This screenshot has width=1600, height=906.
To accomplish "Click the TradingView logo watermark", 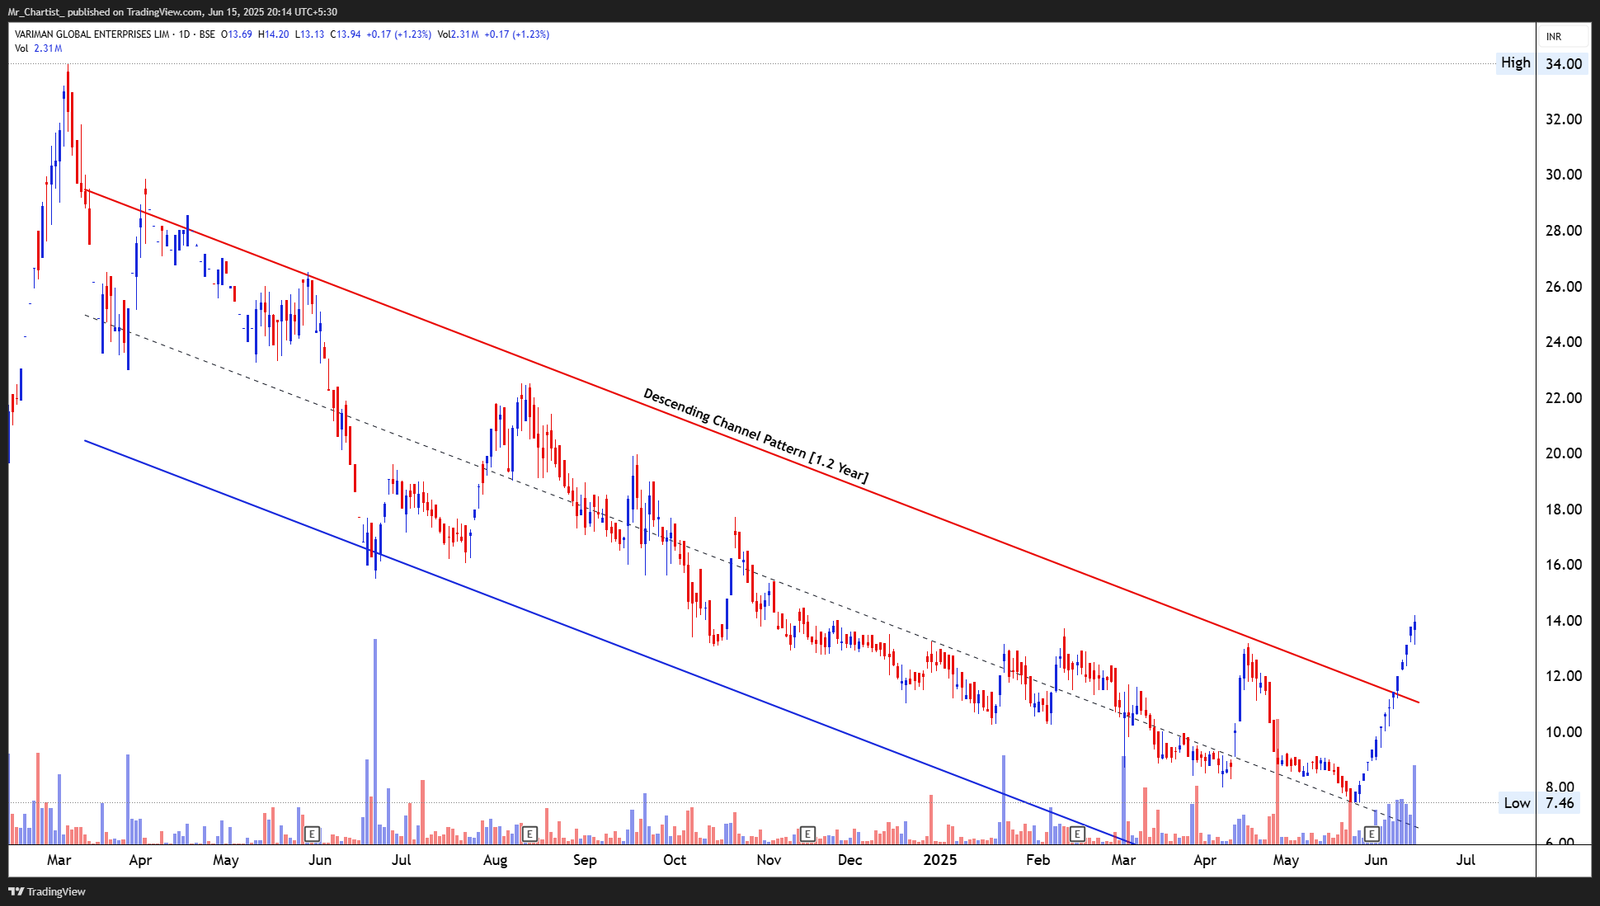I will coord(45,890).
